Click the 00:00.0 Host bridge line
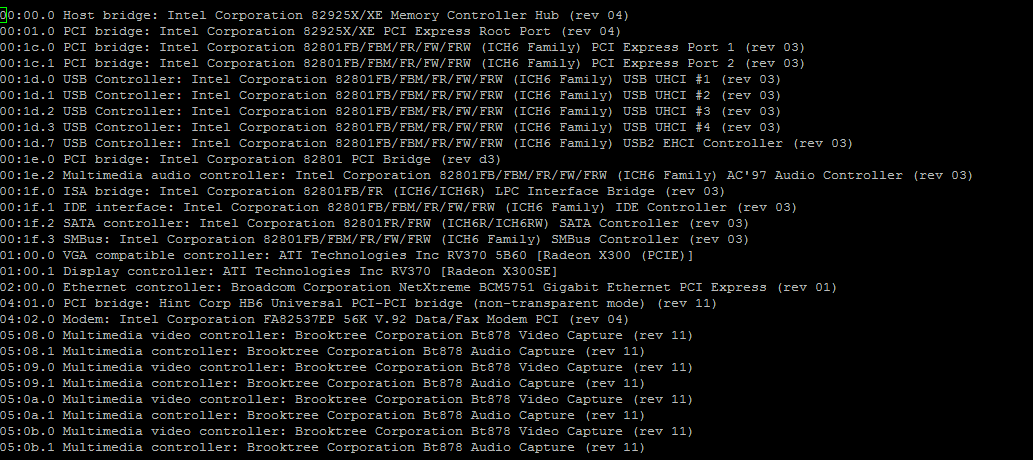The width and height of the screenshot is (1033, 460). [314, 15]
